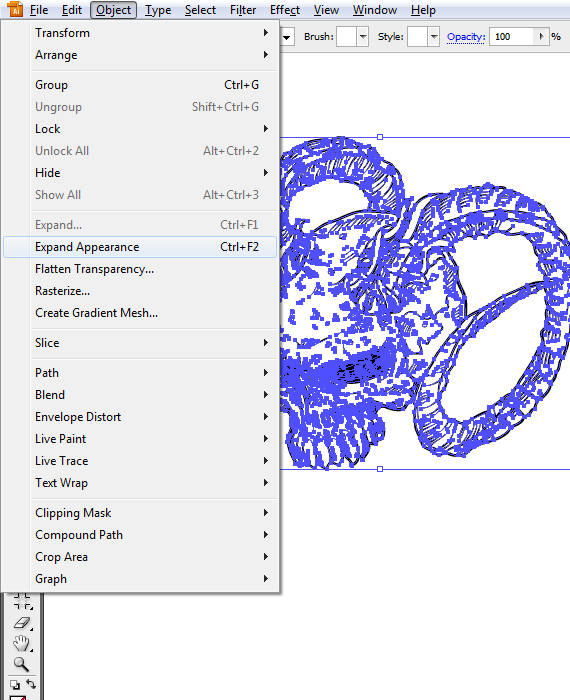Viewport: 570px width, 700px height.
Task: Open the Opacity slider arrow
Action: coord(541,37)
